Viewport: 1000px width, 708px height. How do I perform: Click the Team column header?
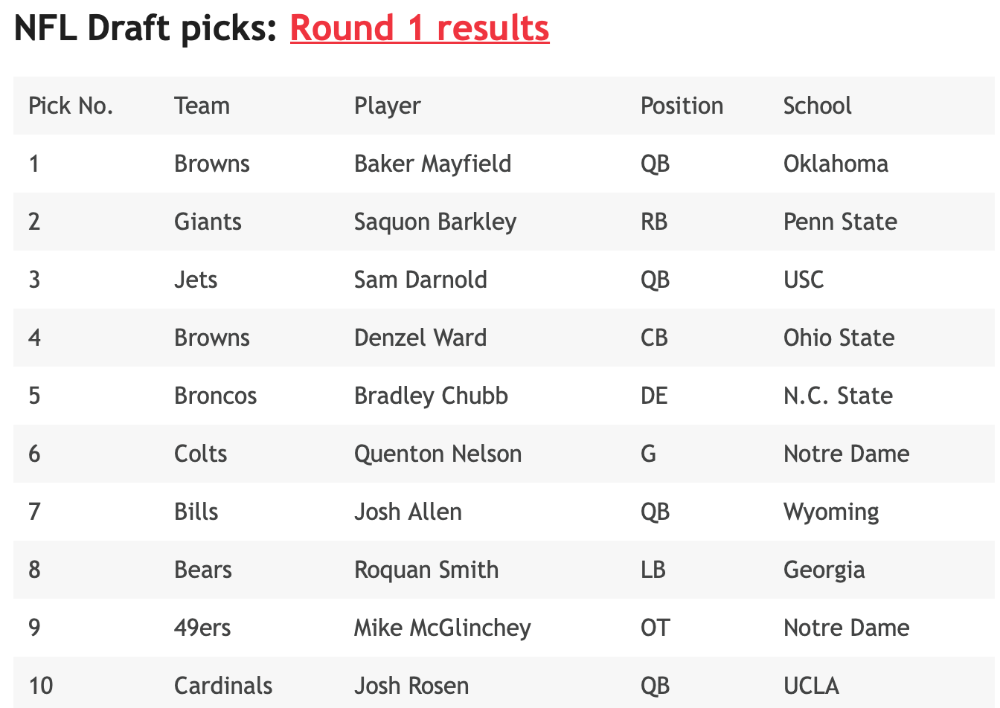(x=202, y=106)
